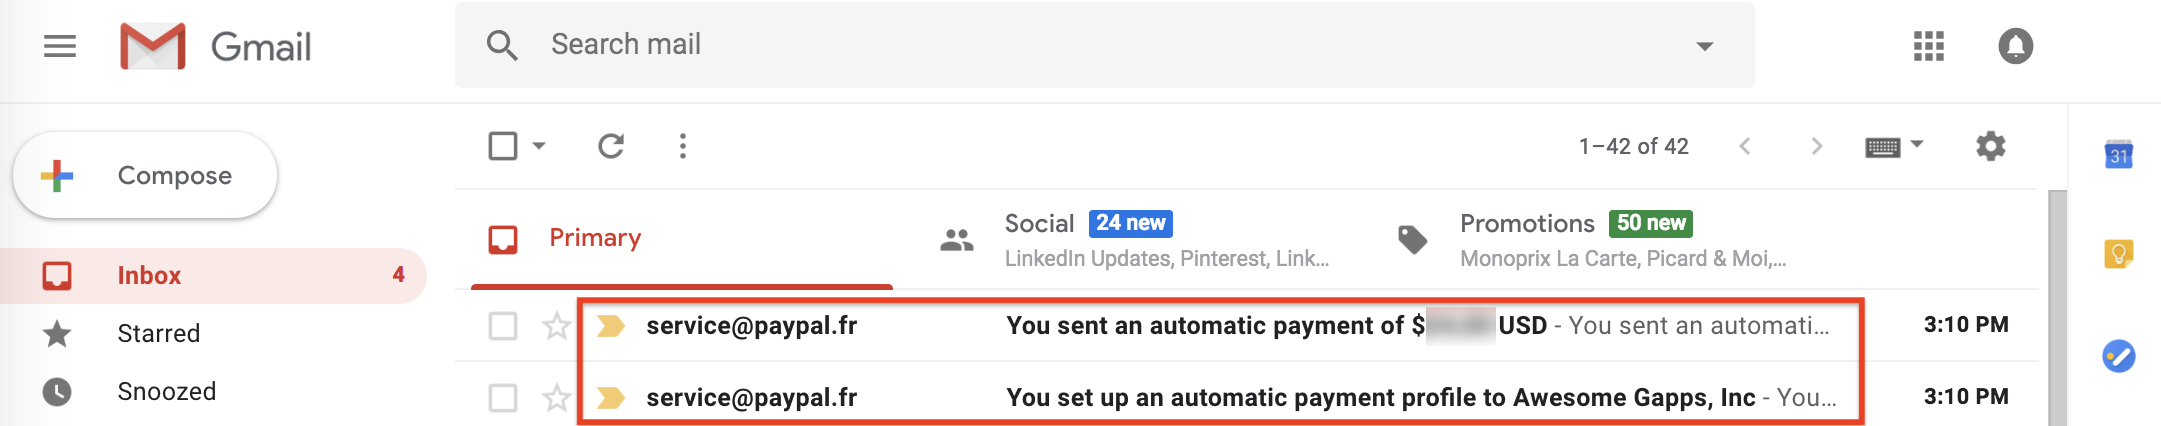This screenshot has width=2161, height=426.
Task: Show search options dropdown arrow
Action: (x=1705, y=46)
